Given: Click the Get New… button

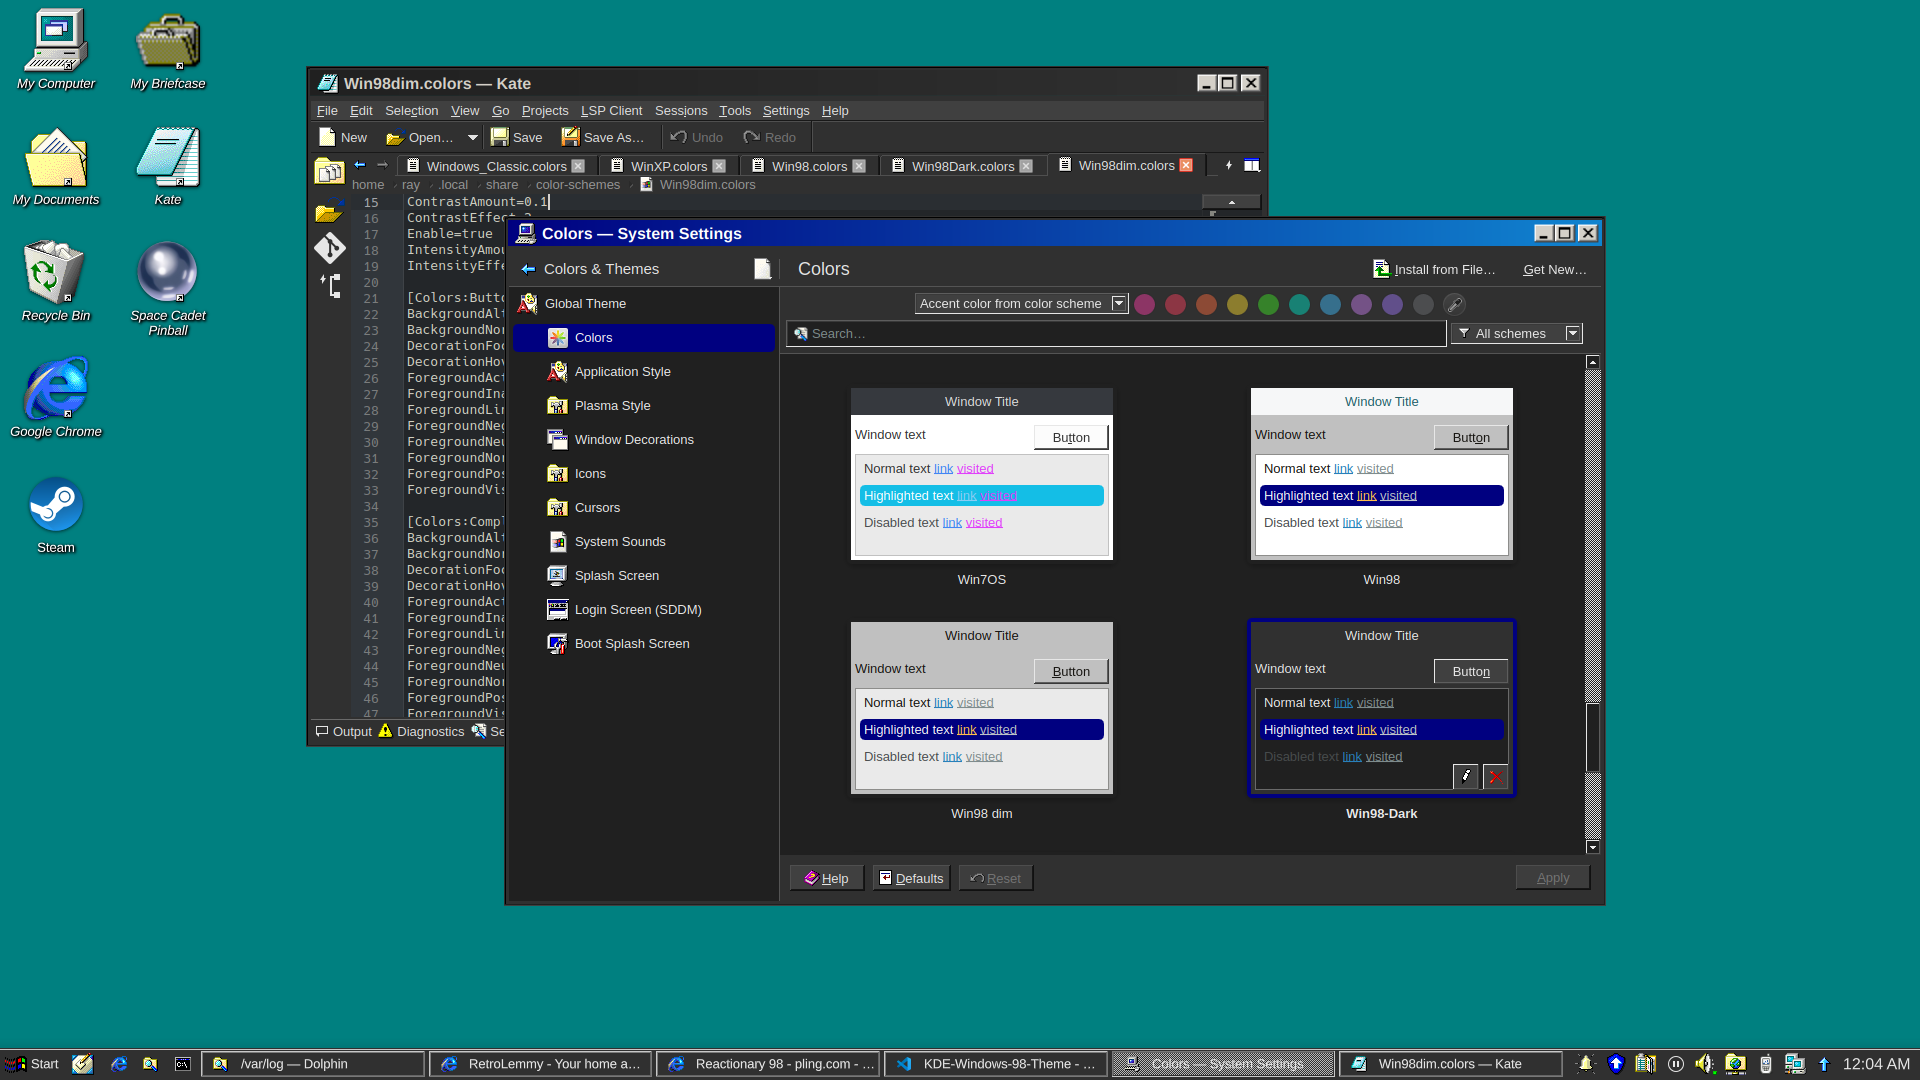Looking at the screenshot, I should point(1554,269).
